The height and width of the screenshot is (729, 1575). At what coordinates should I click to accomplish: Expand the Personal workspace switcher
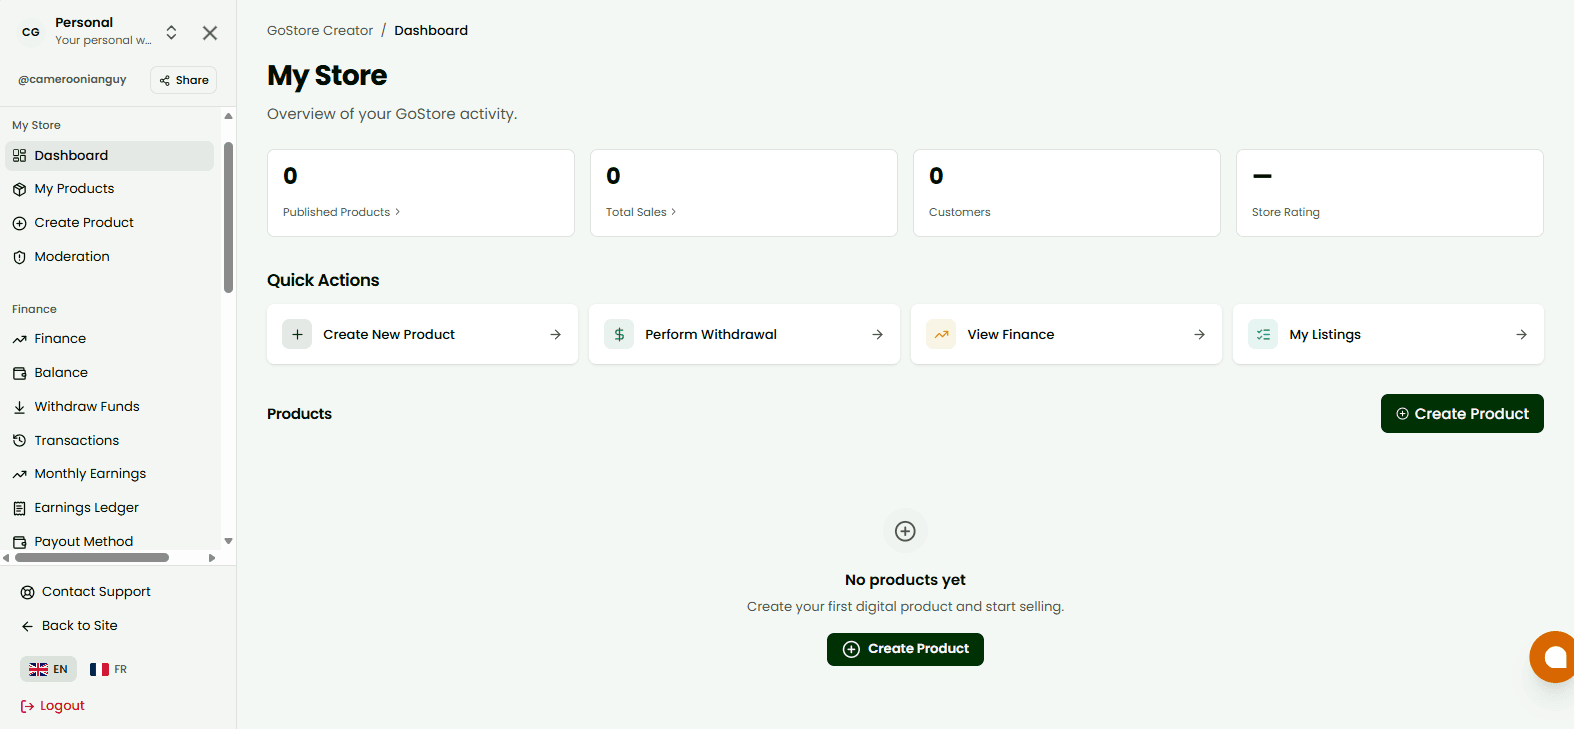pos(172,32)
